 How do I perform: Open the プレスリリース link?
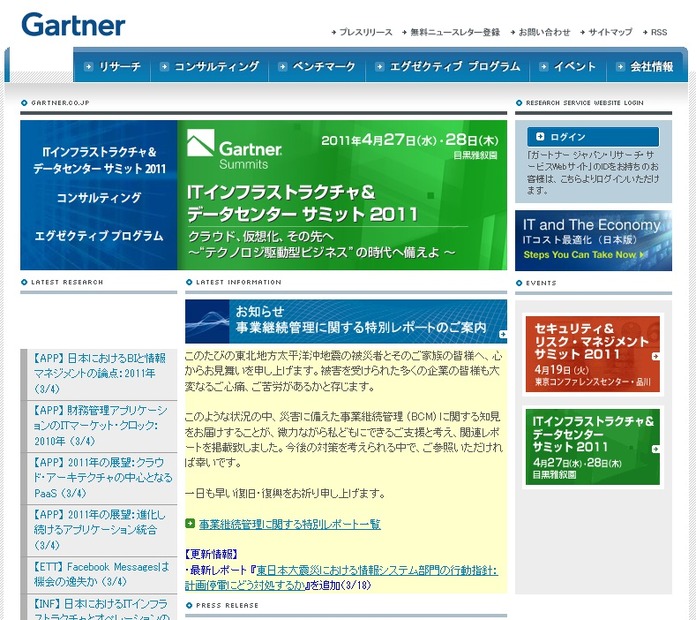pos(366,32)
